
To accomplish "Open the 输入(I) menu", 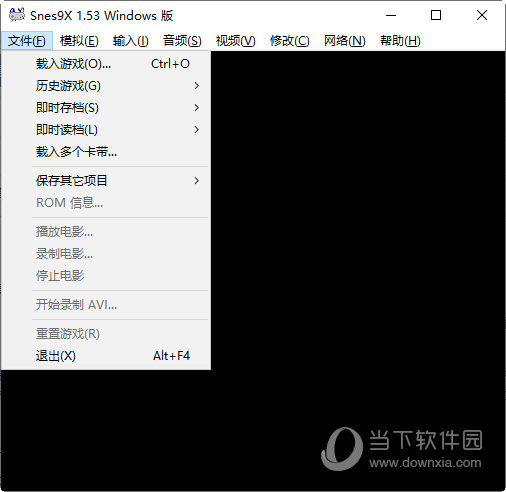I will click(x=130, y=41).
